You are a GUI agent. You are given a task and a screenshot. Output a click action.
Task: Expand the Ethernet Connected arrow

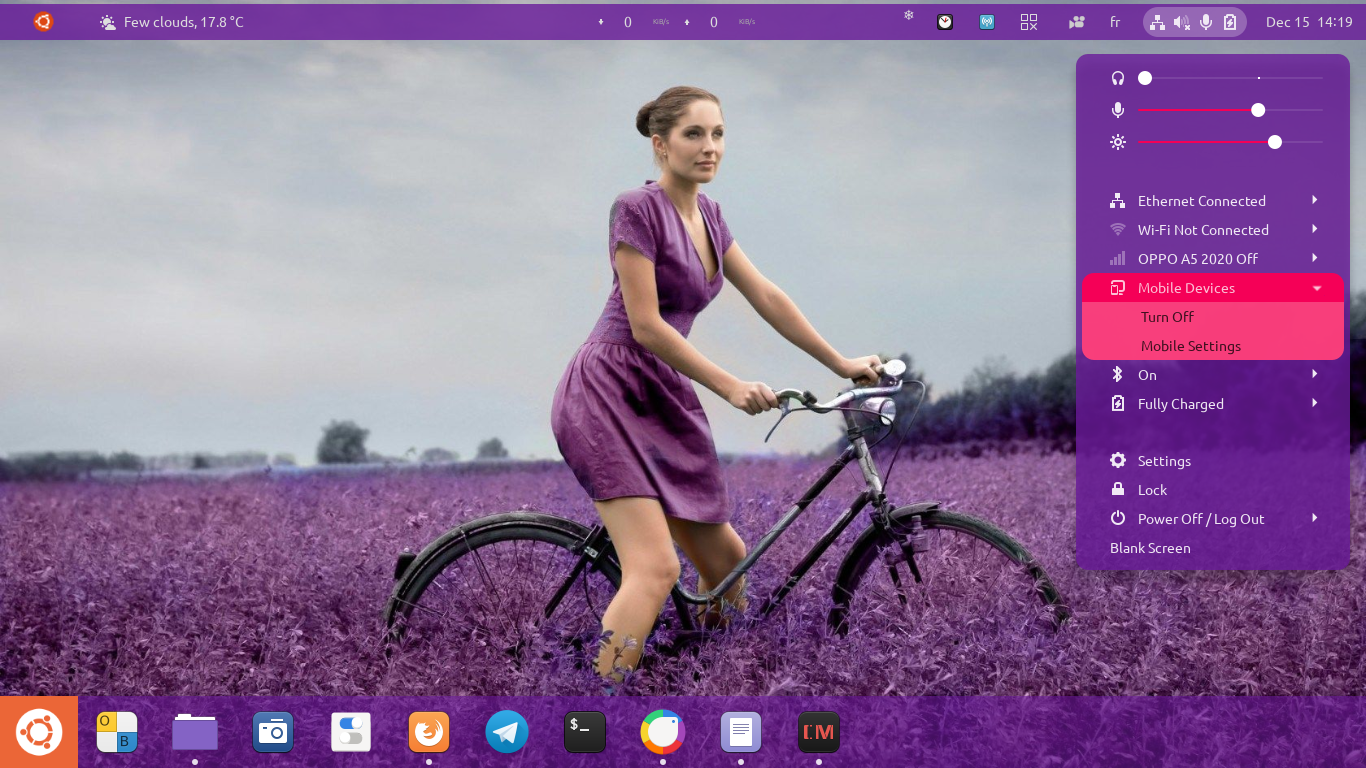tap(1315, 200)
